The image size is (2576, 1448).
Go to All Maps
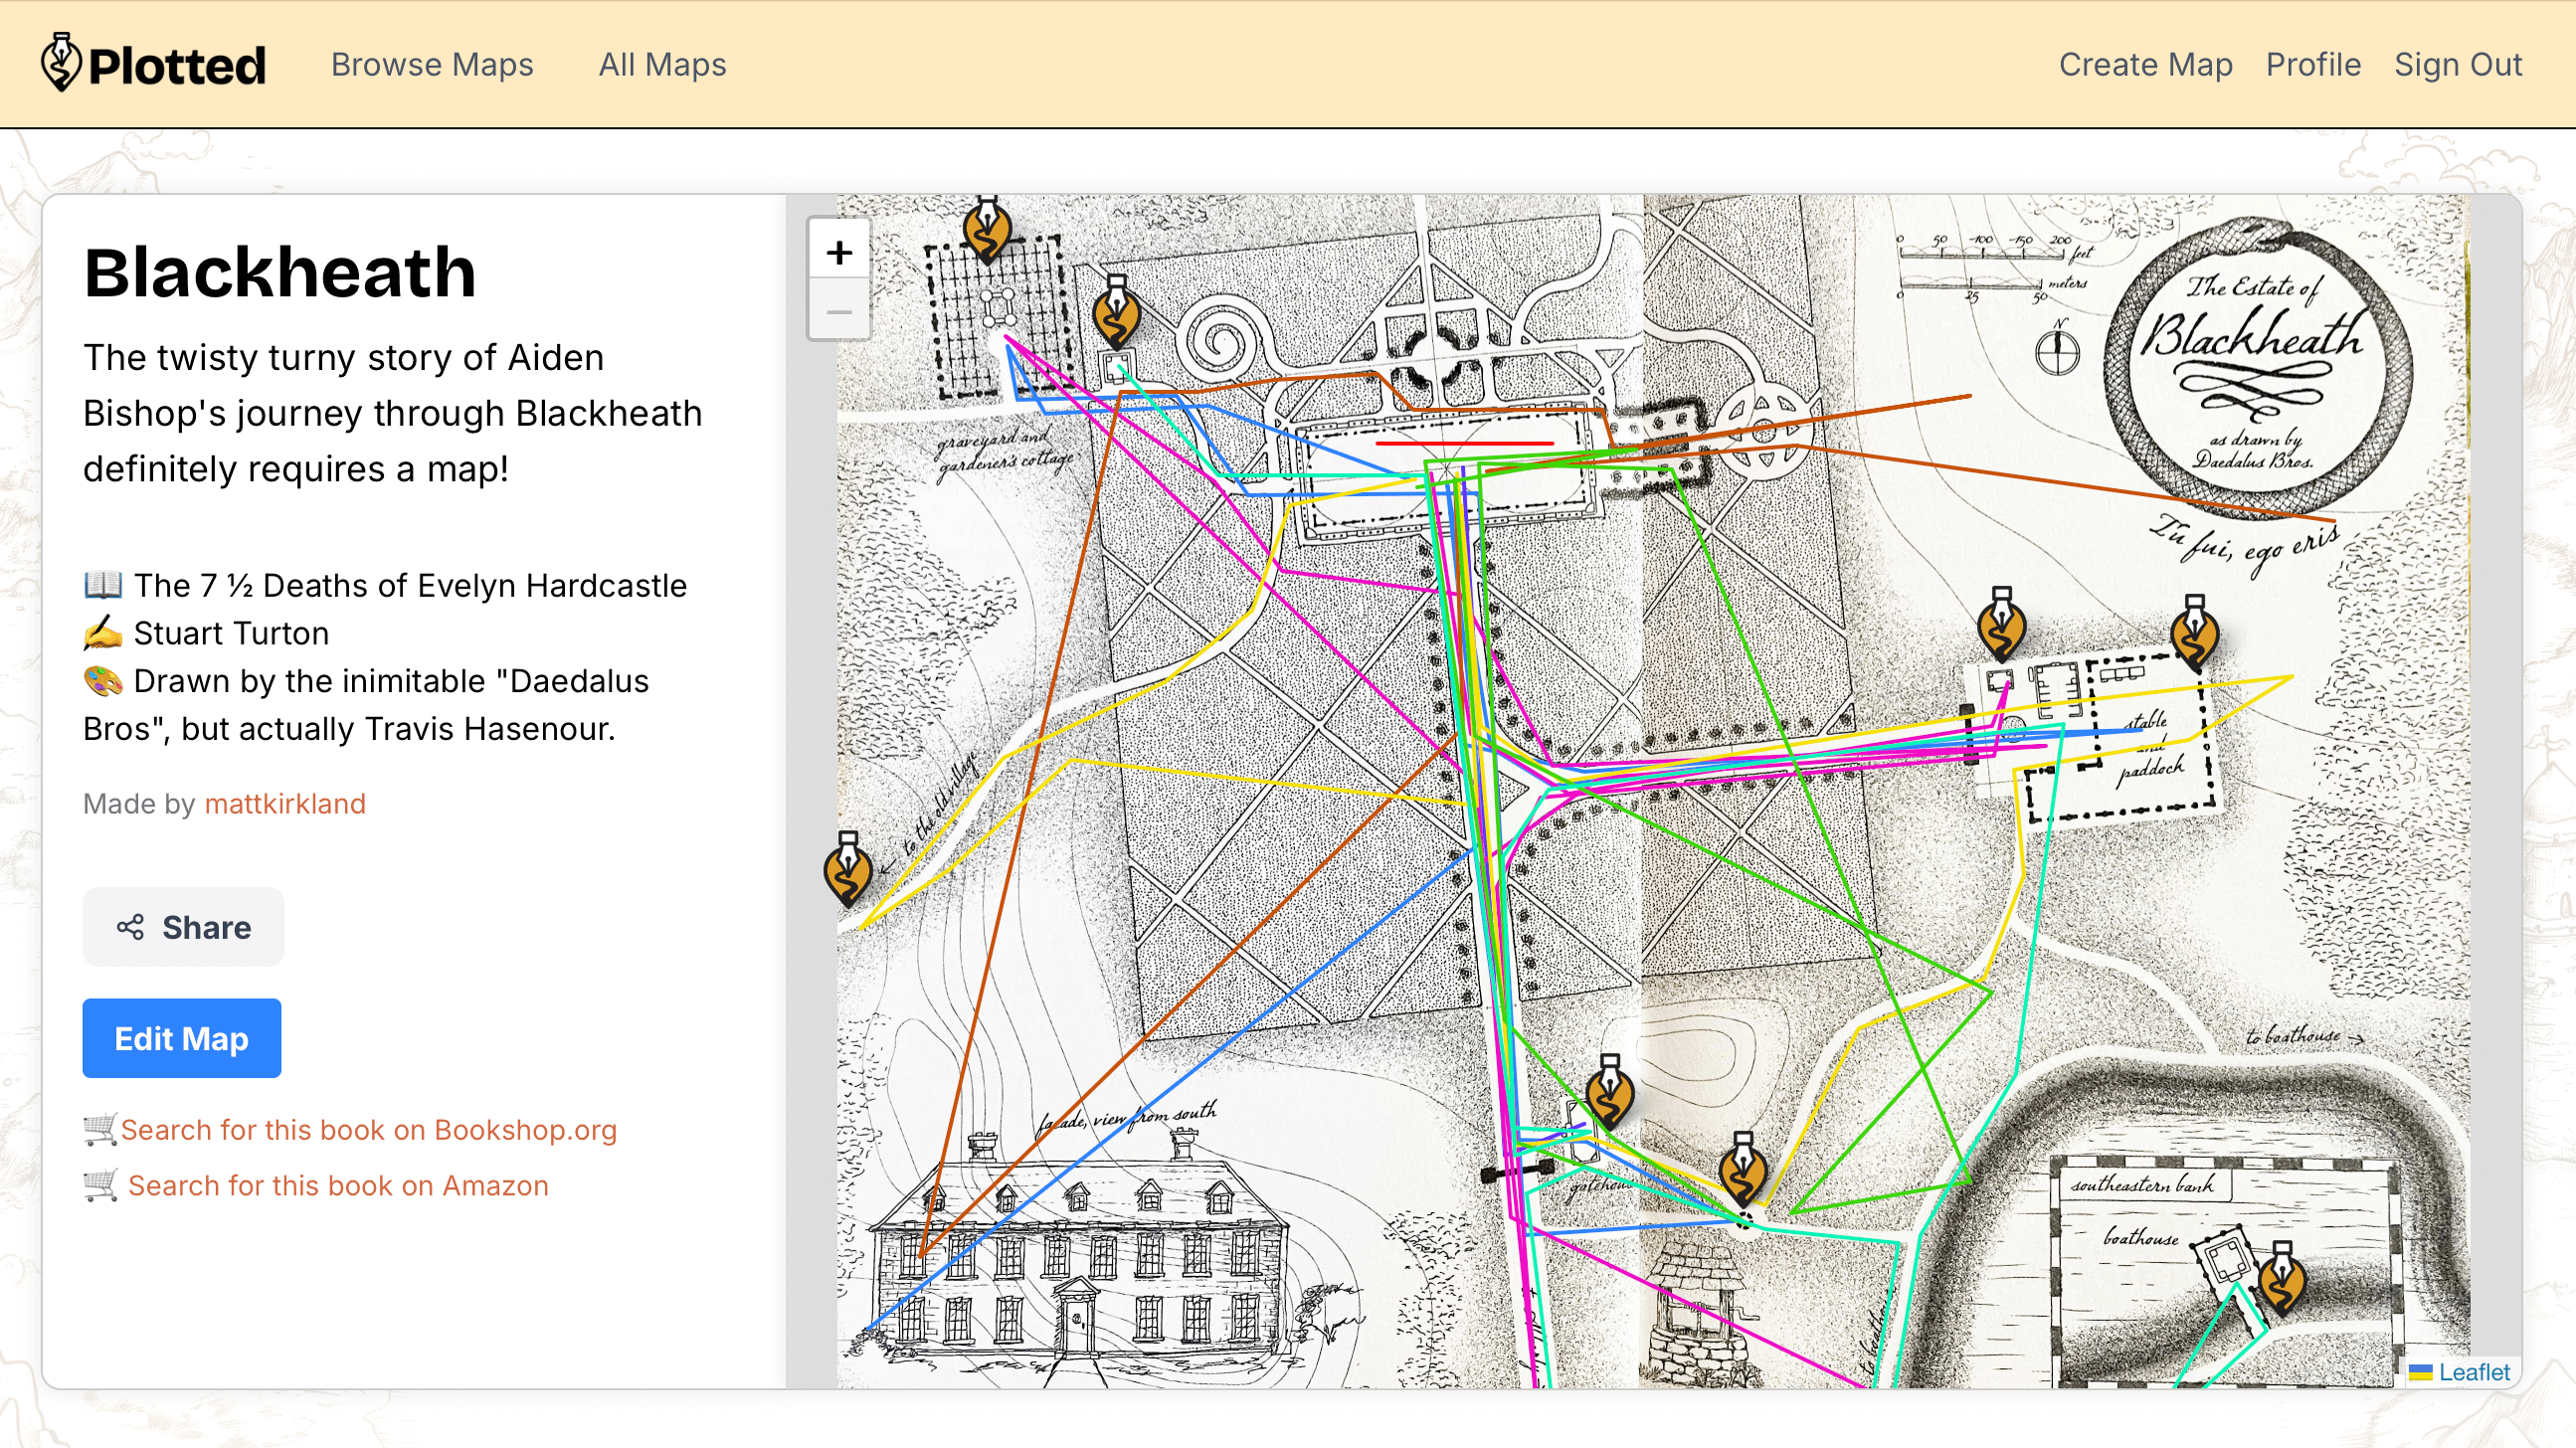662,64
